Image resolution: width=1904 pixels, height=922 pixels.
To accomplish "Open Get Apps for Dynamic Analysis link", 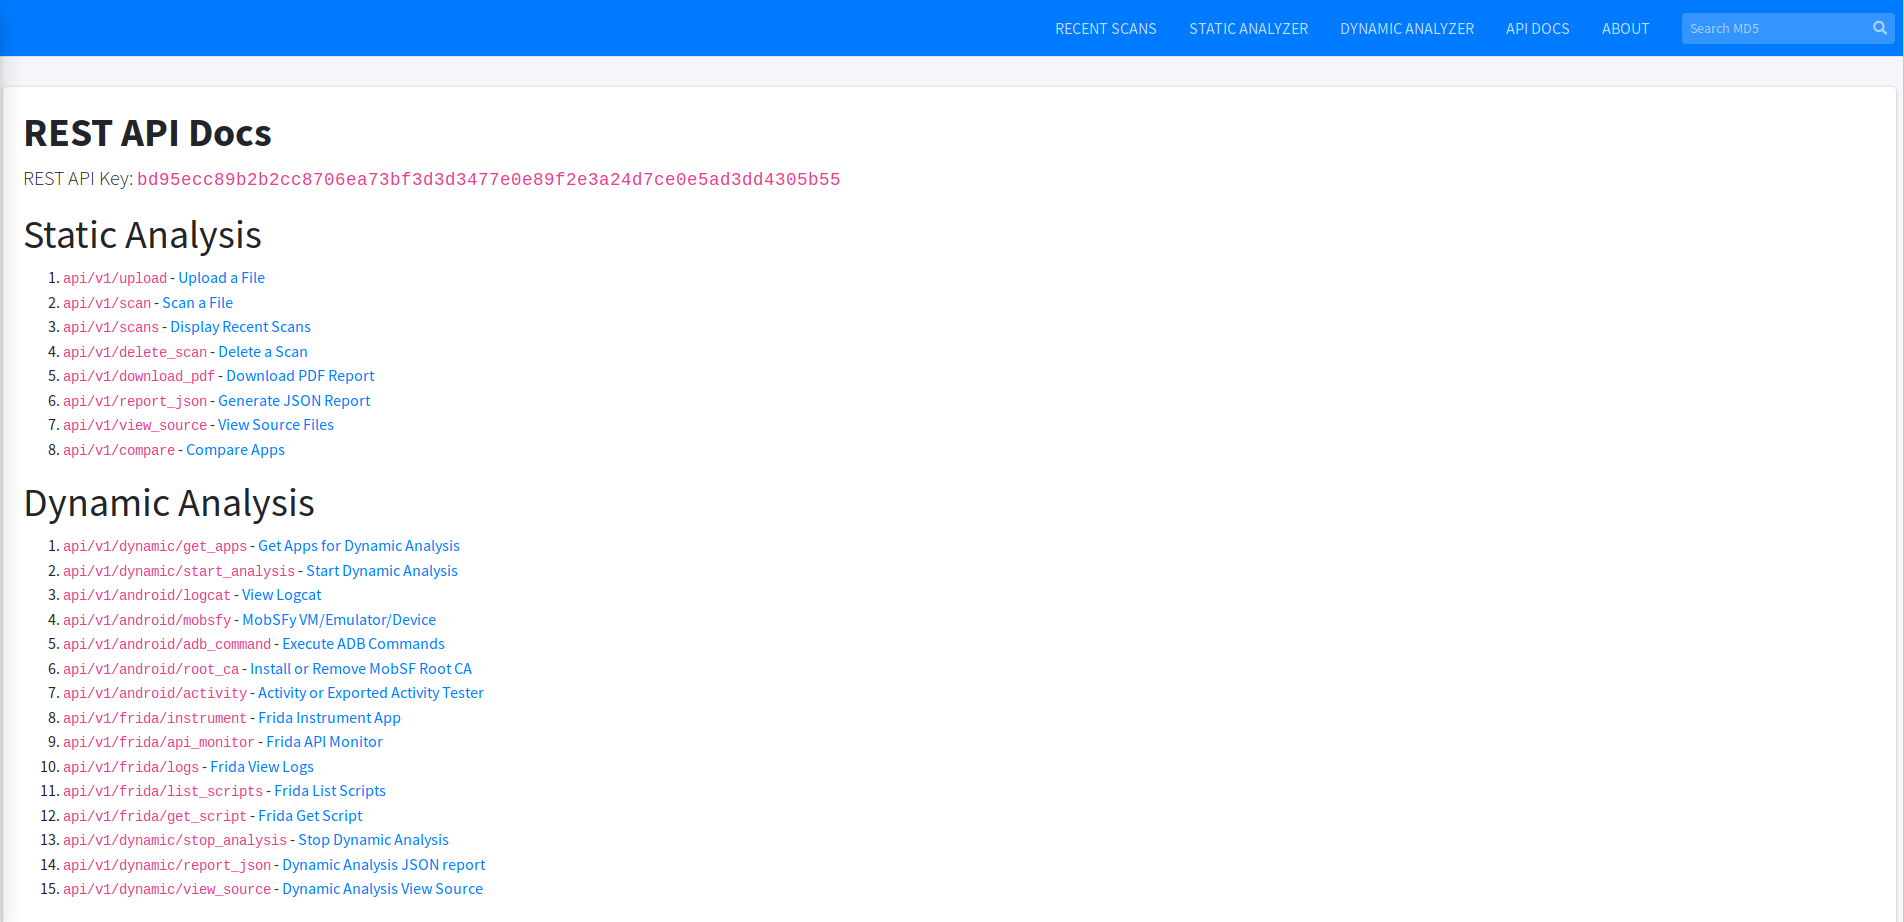I will click(x=359, y=546).
